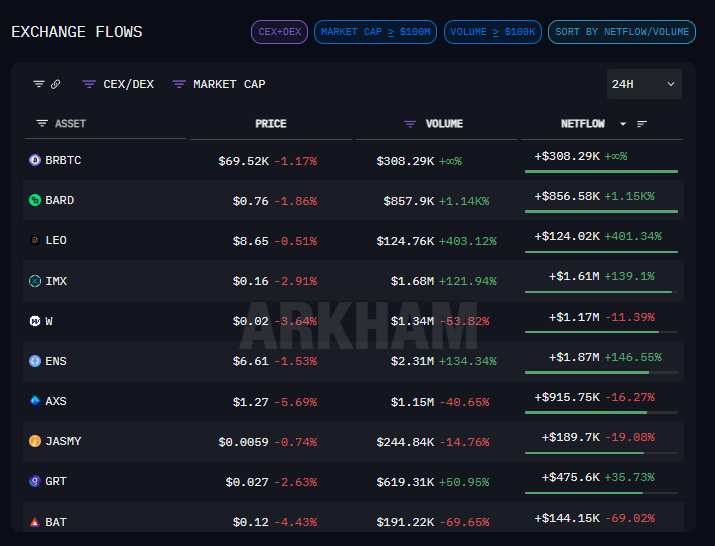This screenshot has height=546, width=715.
Task: Toggle the MARKET CAP ≥ $100M chip
Action: pos(375,32)
